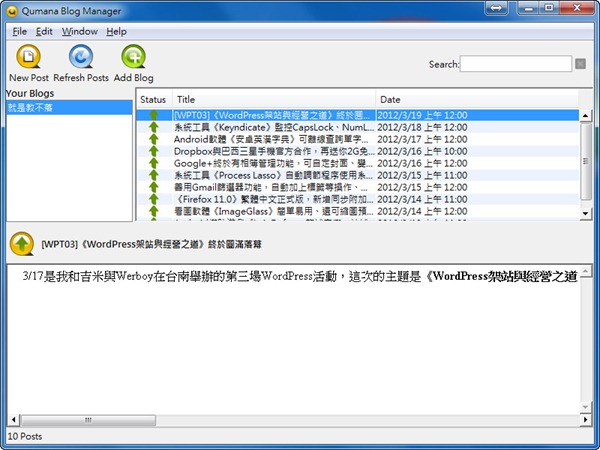Sort posts by the Title column header
Viewport: 600px width, 450px height.
pyautogui.click(x=274, y=99)
